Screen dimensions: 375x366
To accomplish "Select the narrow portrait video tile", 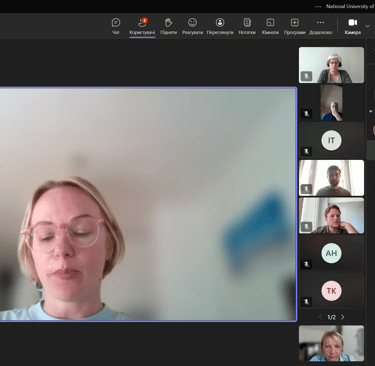I will (331, 103).
